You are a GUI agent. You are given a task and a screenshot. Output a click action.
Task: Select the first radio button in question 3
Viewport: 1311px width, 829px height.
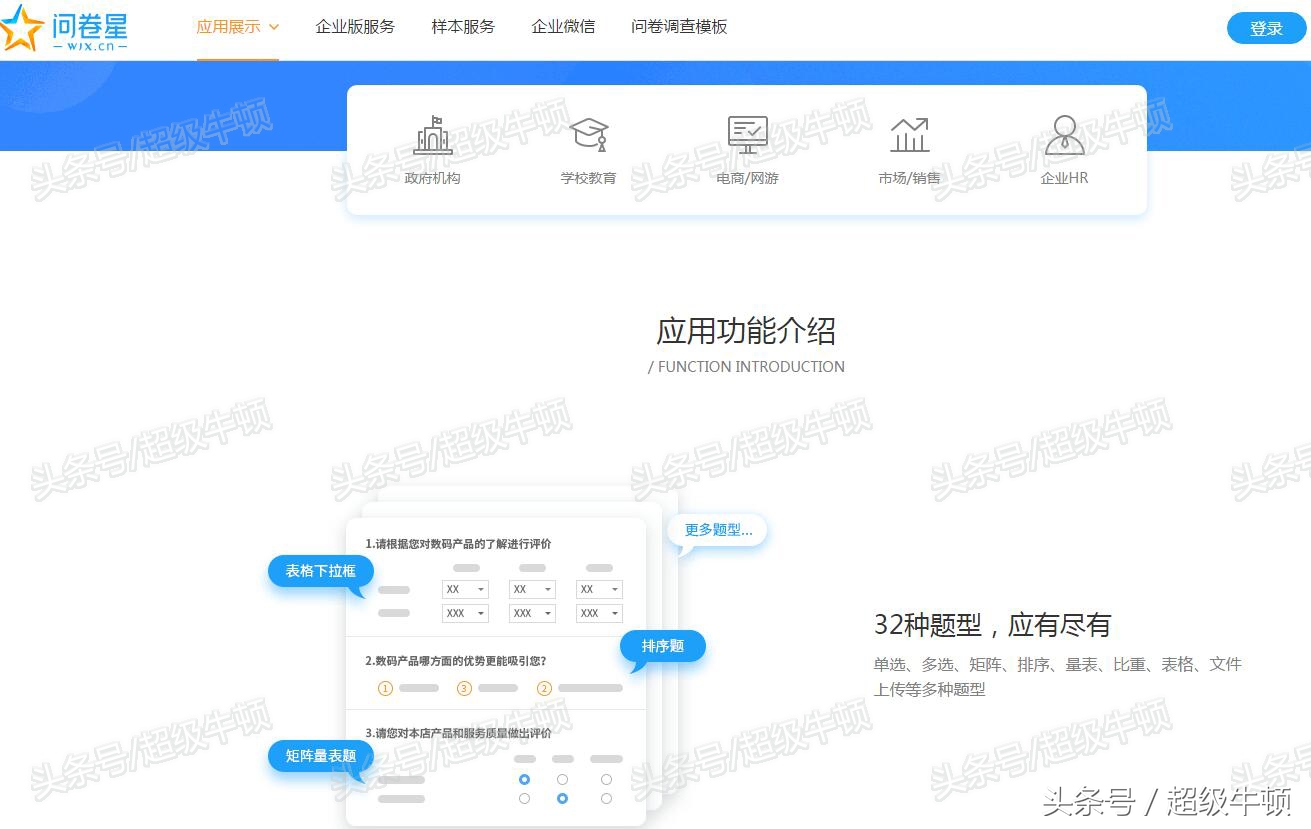pos(524,780)
